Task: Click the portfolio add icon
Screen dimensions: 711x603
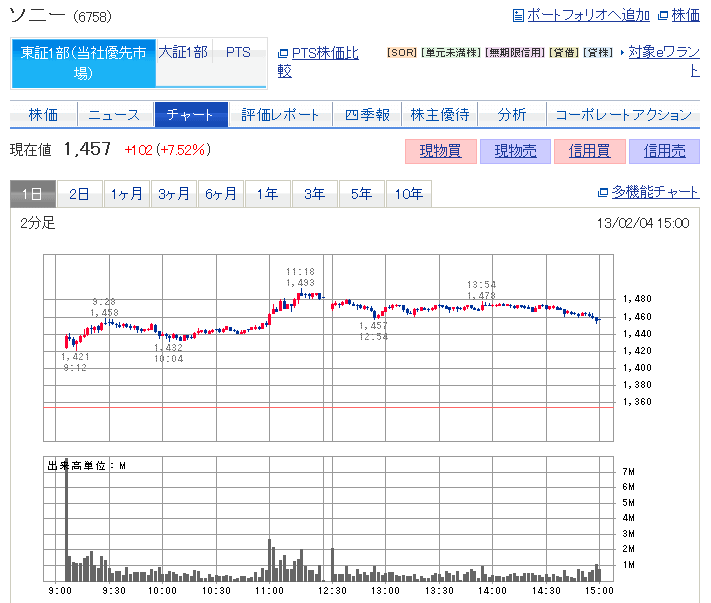Action: point(518,16)
